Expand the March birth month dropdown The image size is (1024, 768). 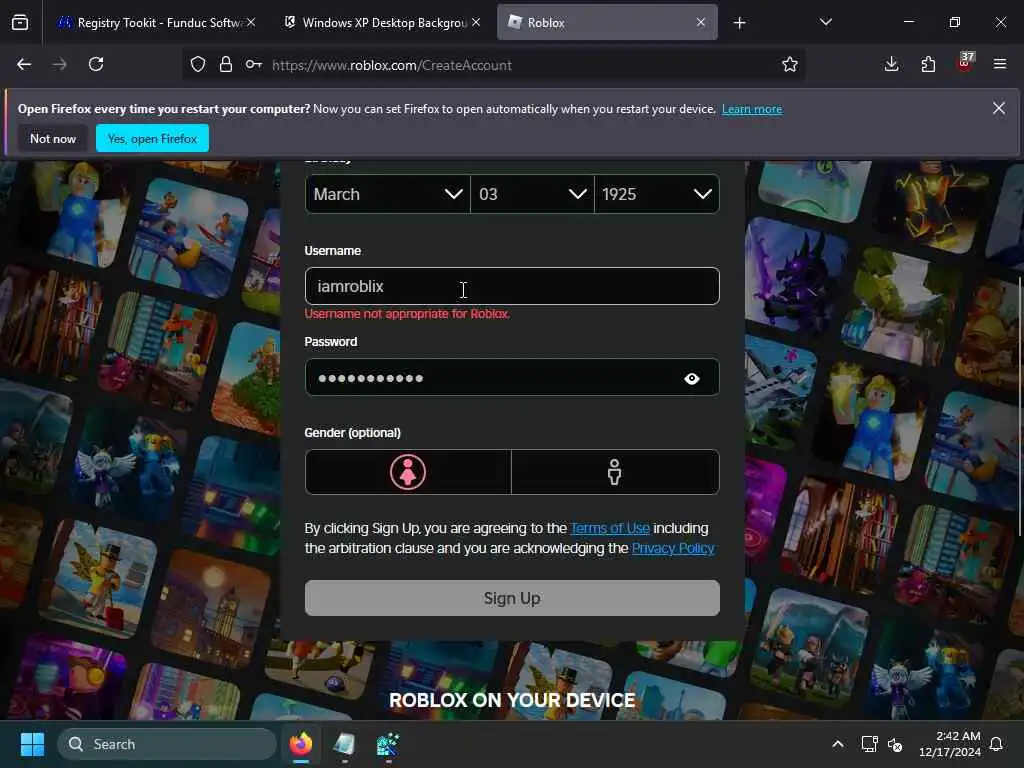tap(387, 195)
